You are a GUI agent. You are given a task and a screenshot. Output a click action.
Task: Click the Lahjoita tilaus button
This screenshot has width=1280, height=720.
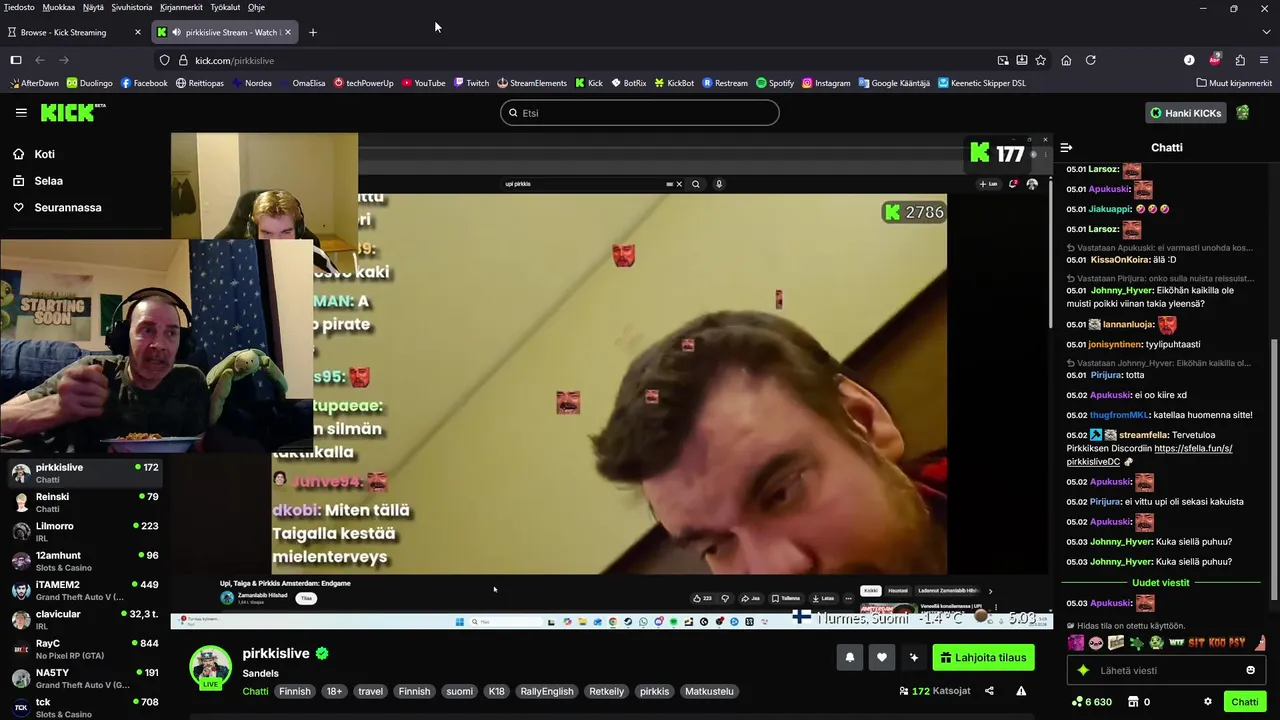coord(983,657)
